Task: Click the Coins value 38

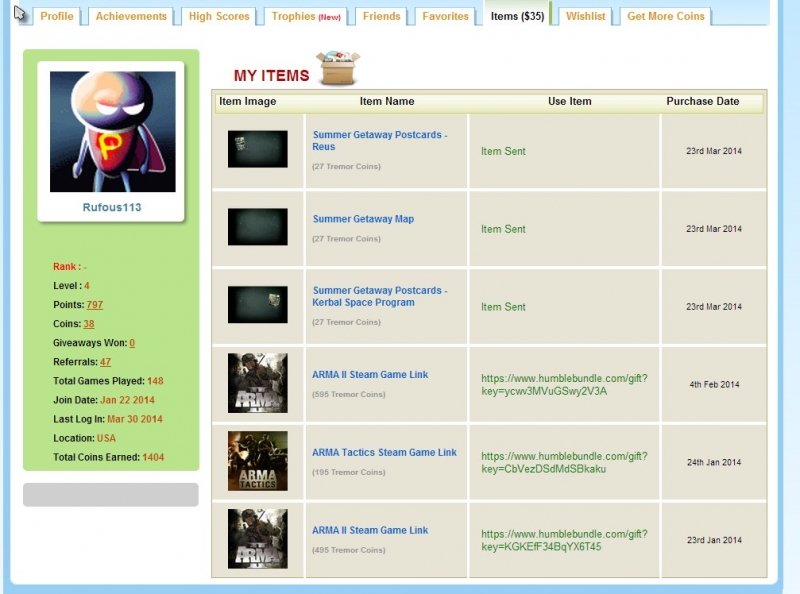Action: pyautogui.click(x=89, y=324)
